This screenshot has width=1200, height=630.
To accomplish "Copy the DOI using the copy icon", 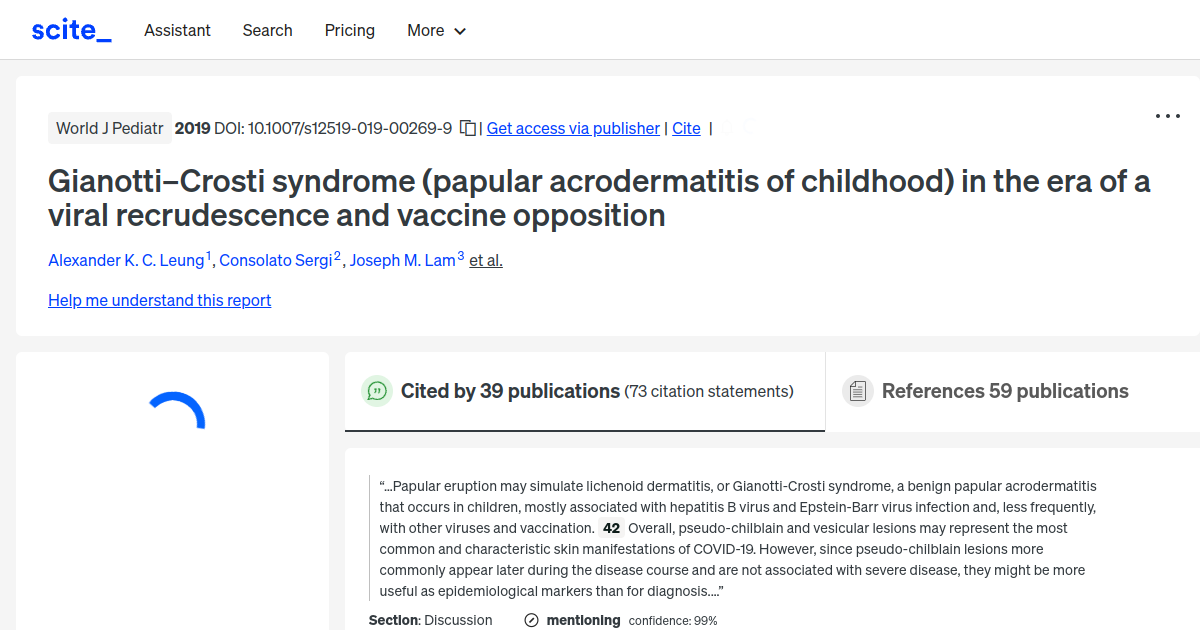I will pyautogui.click(x=466, y=128).
